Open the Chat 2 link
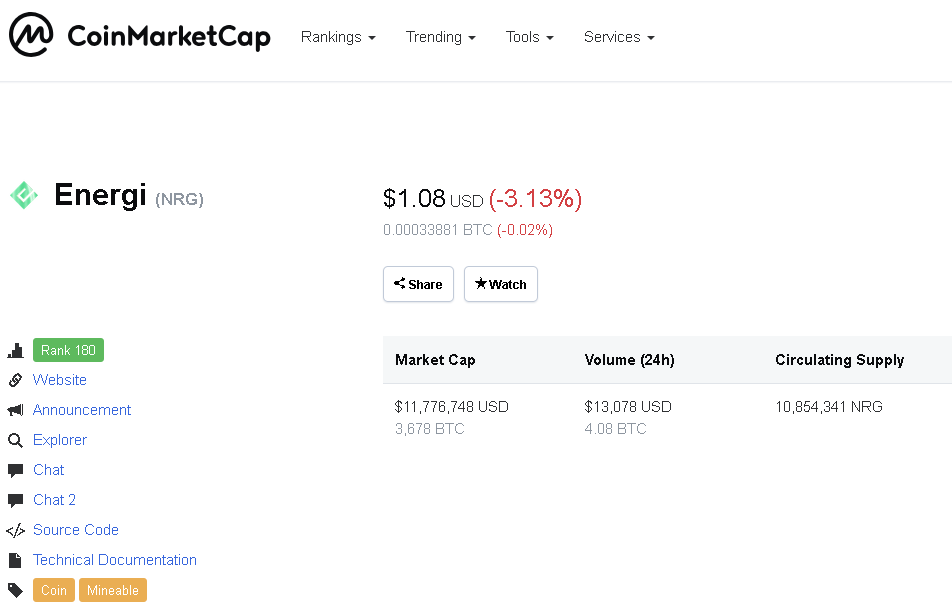Viewport: 952px width, 615px height. [x=55, y=500]
